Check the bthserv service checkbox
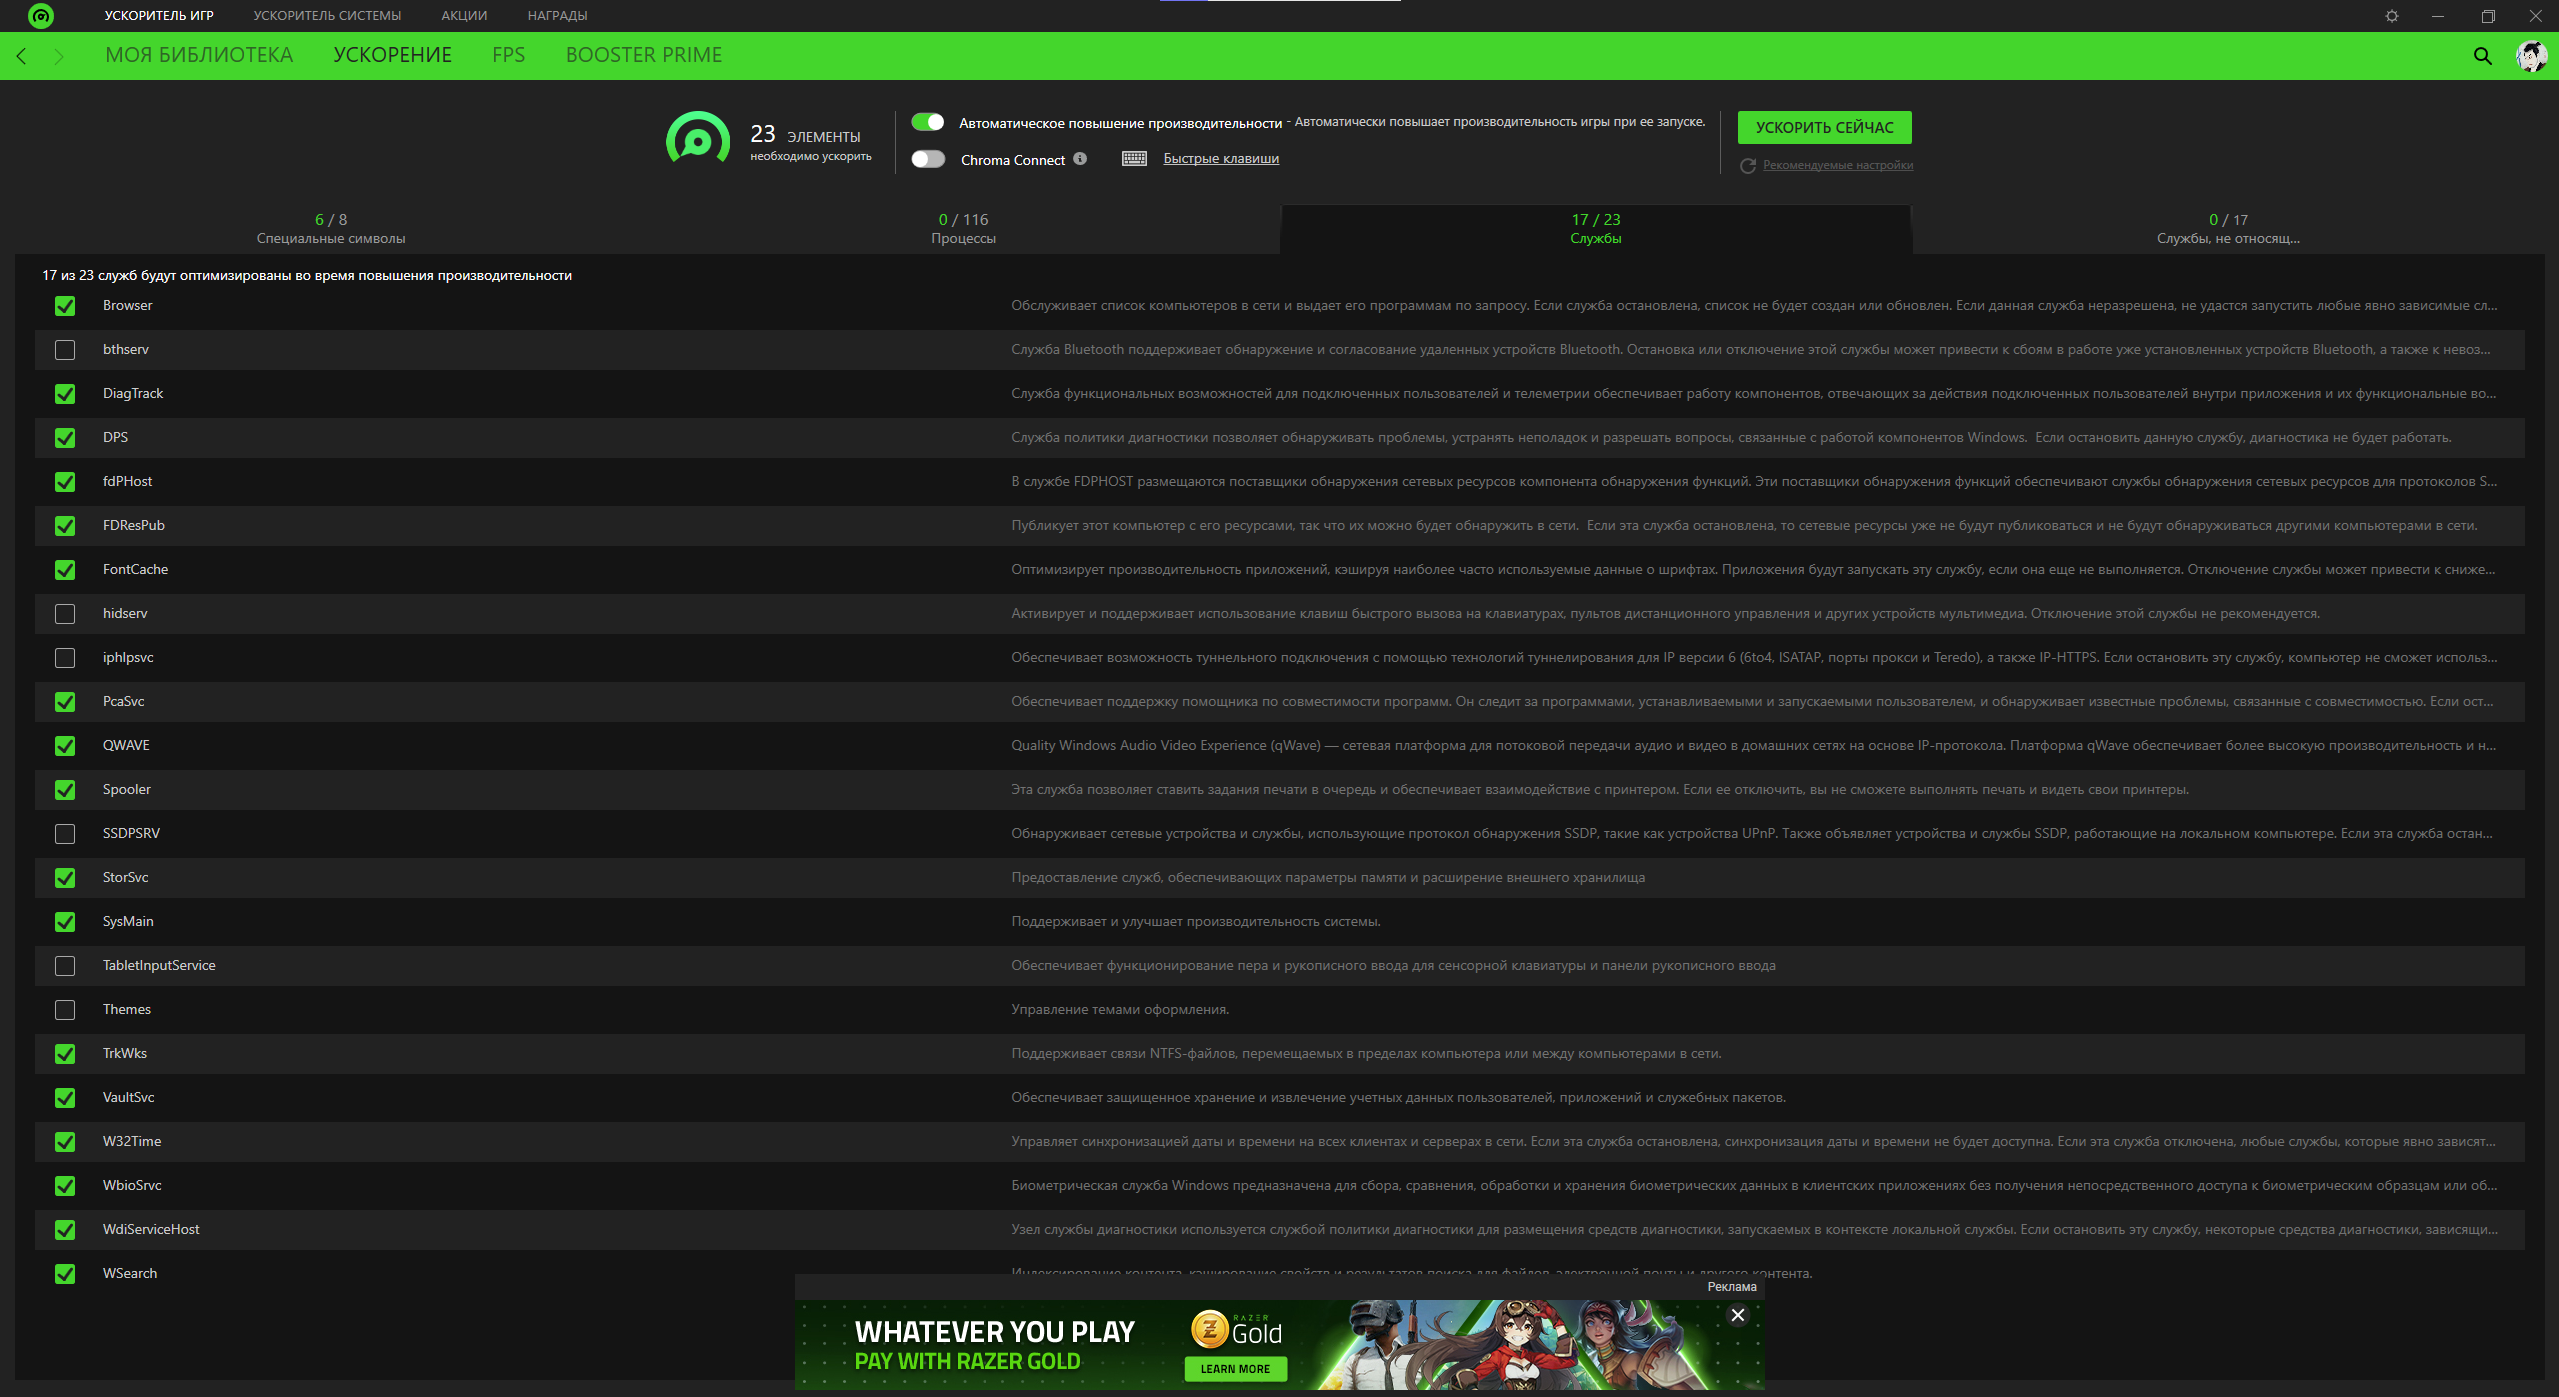The image size is (2559, 1397). click(65, 350)
